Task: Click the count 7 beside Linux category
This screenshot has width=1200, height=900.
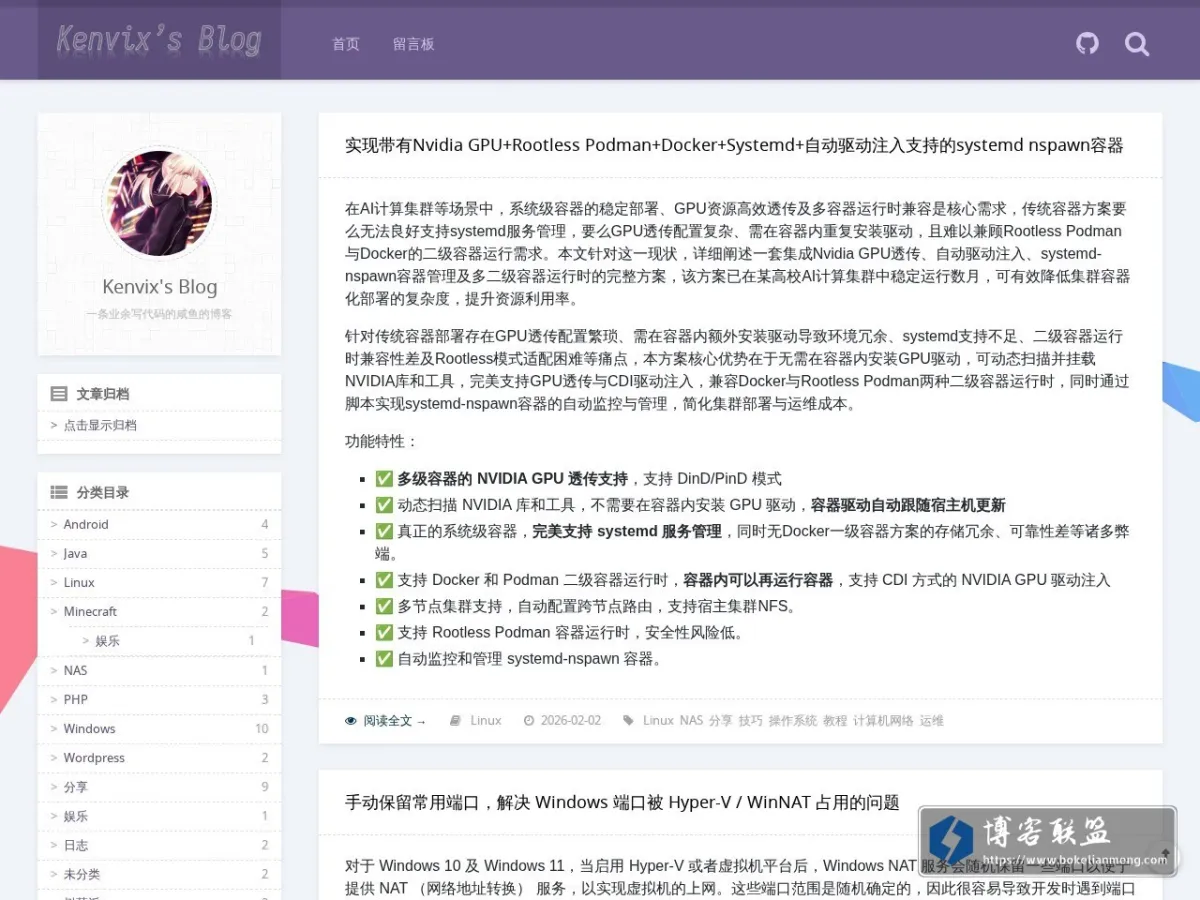Action: click(265, 582)
